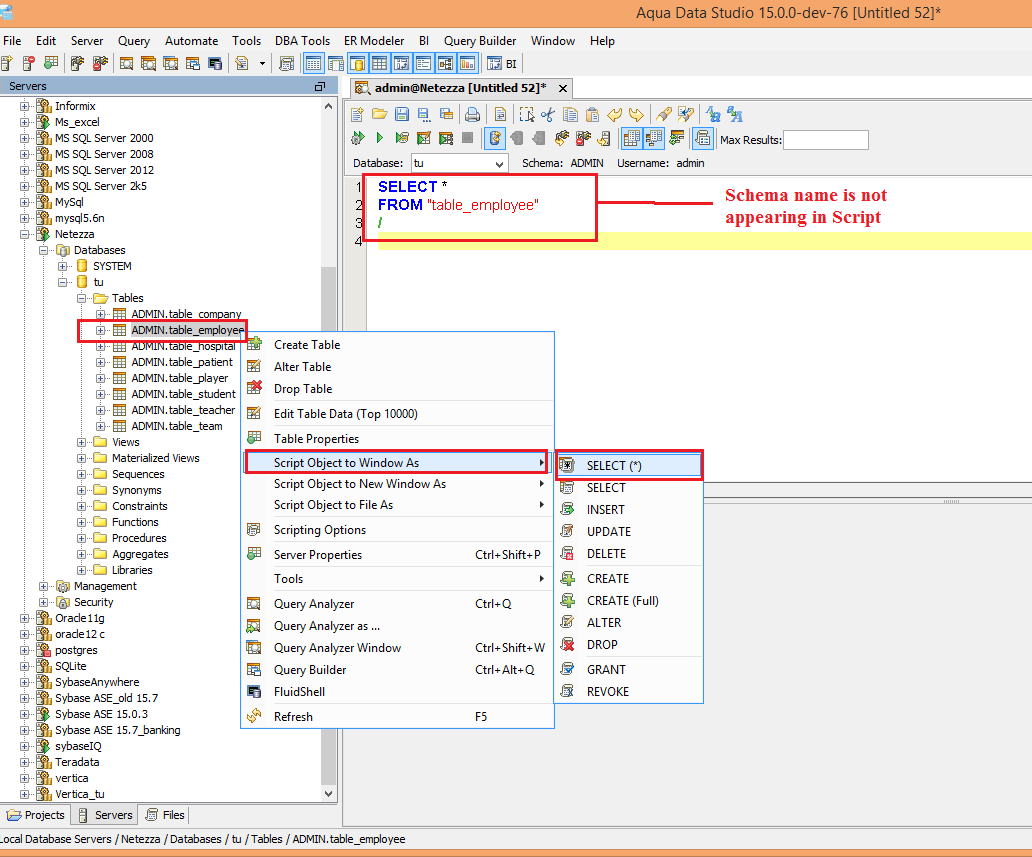Click the Print icon in editor toolbar
The image size is (1032, 857).
(473, 115)
